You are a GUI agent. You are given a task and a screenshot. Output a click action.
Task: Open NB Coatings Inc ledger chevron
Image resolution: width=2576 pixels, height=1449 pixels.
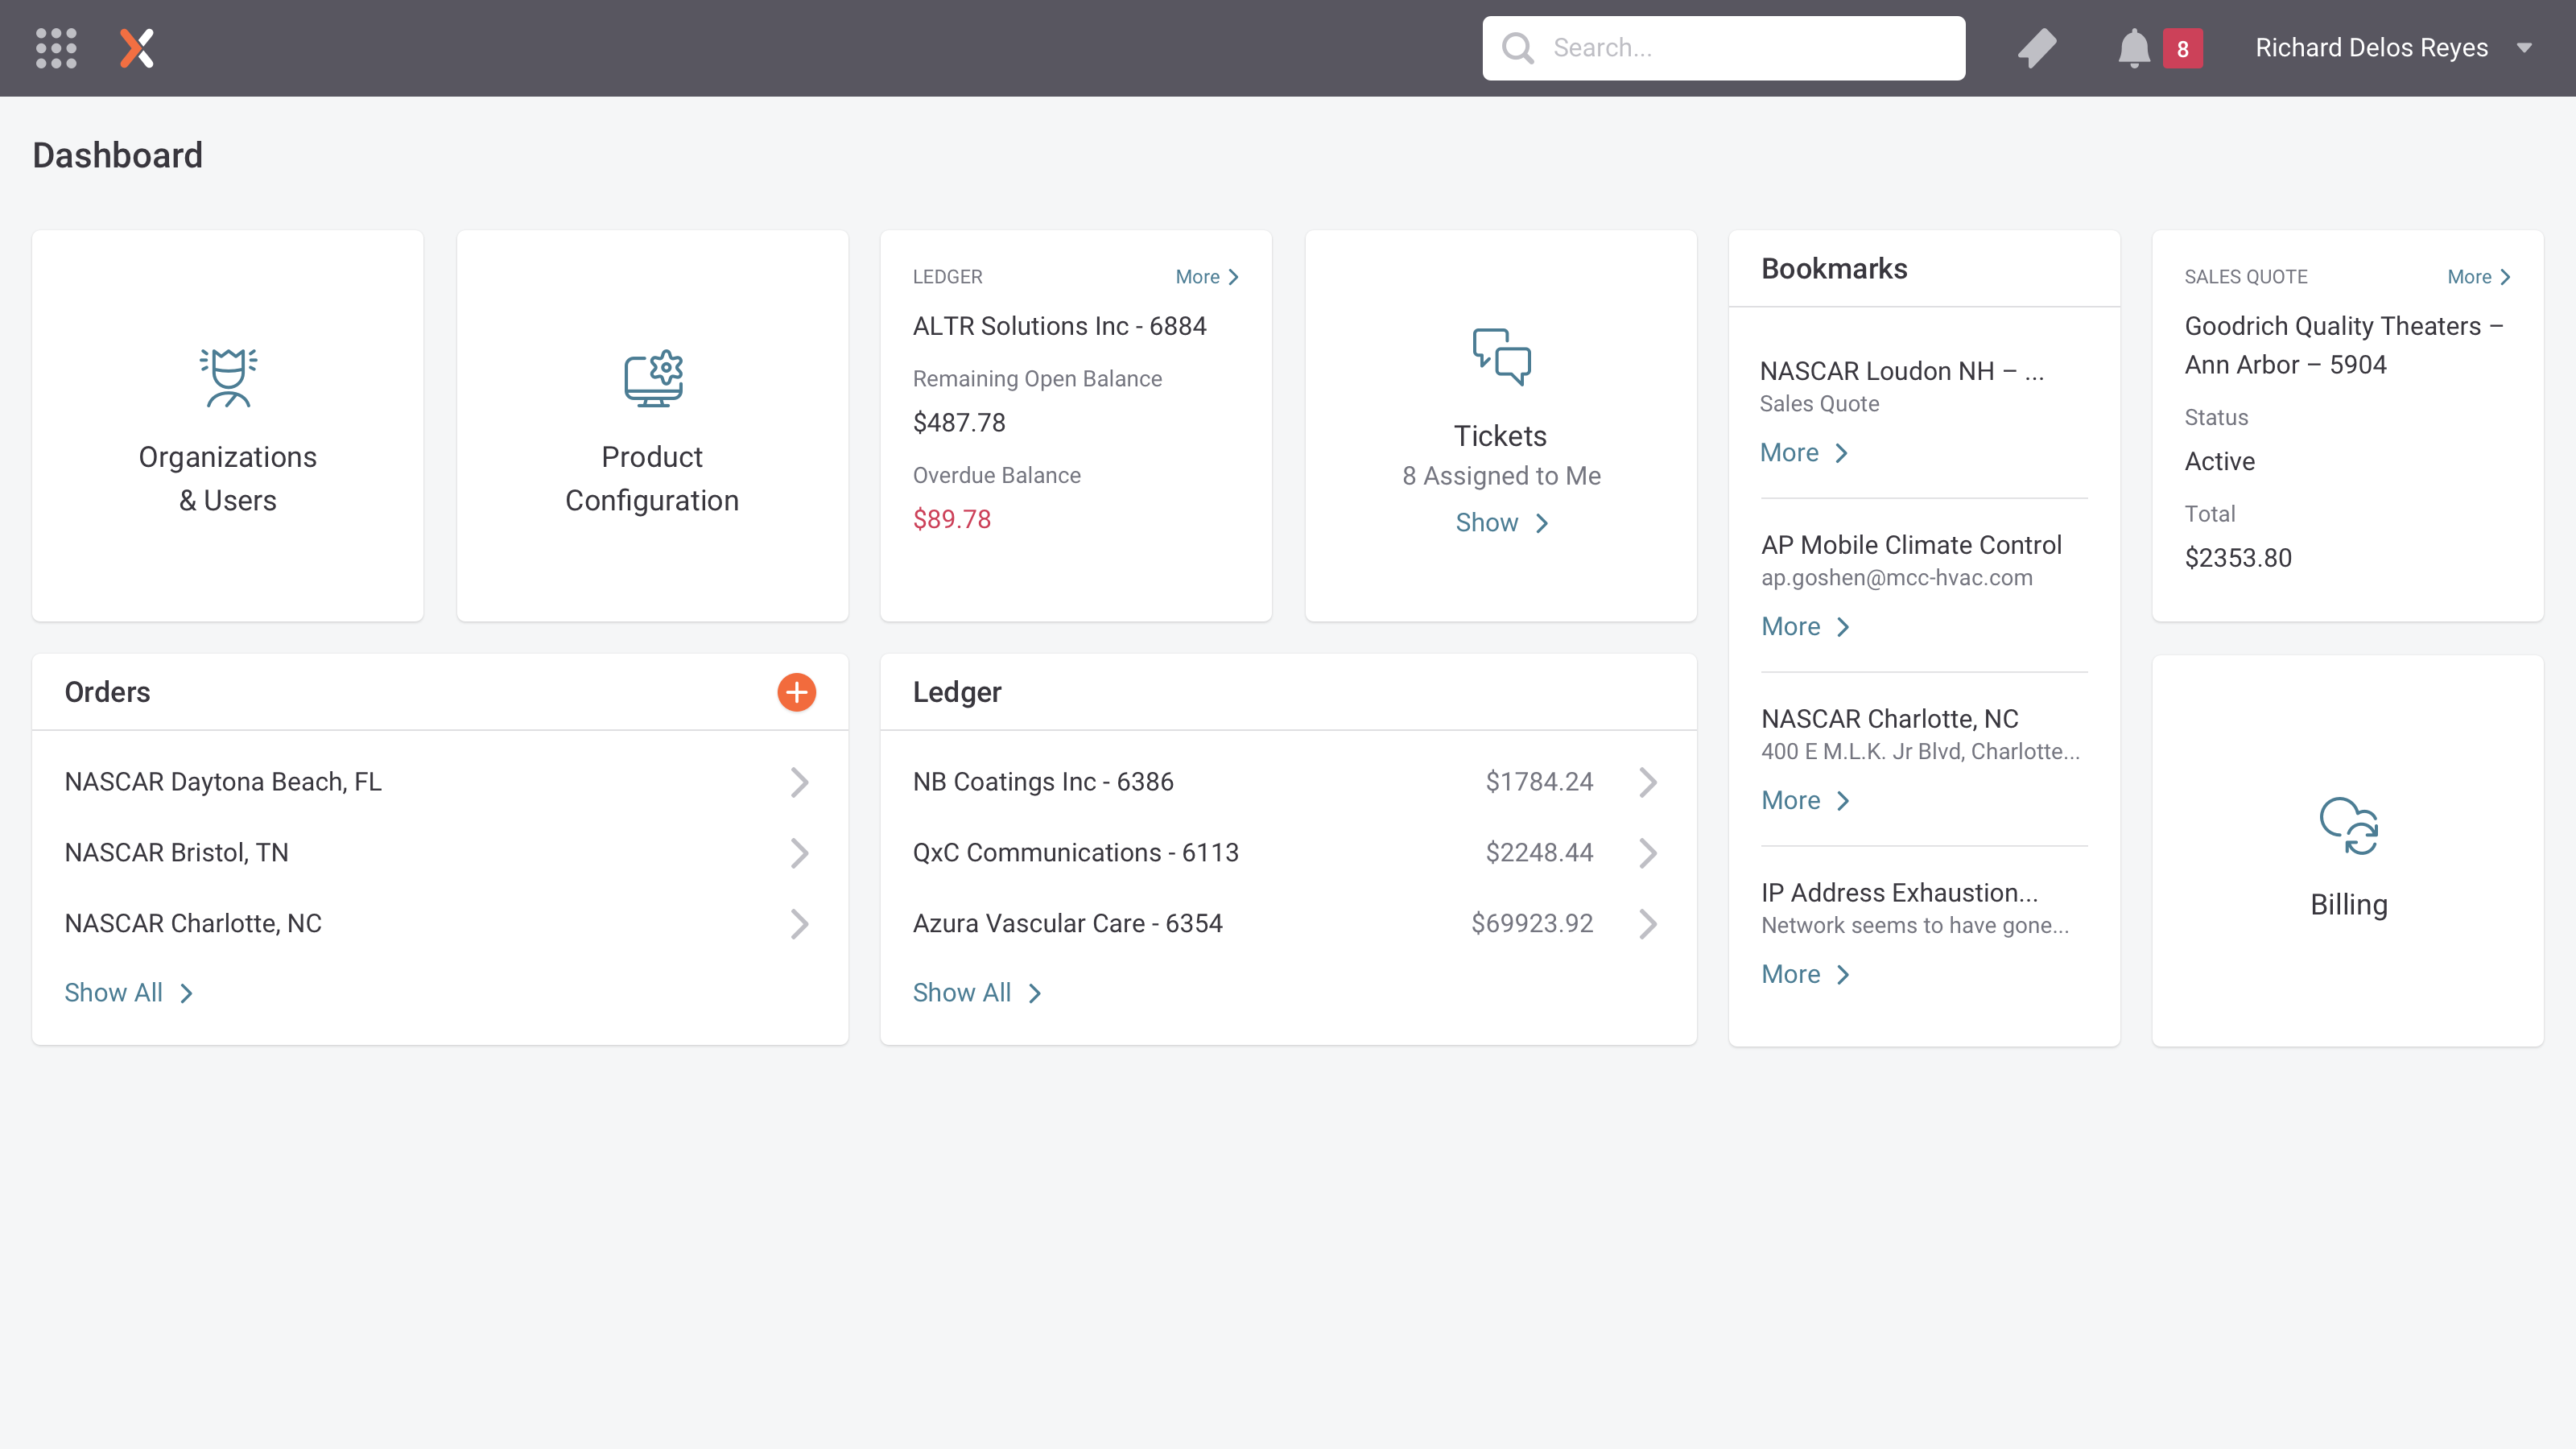tap(1647, 782)
